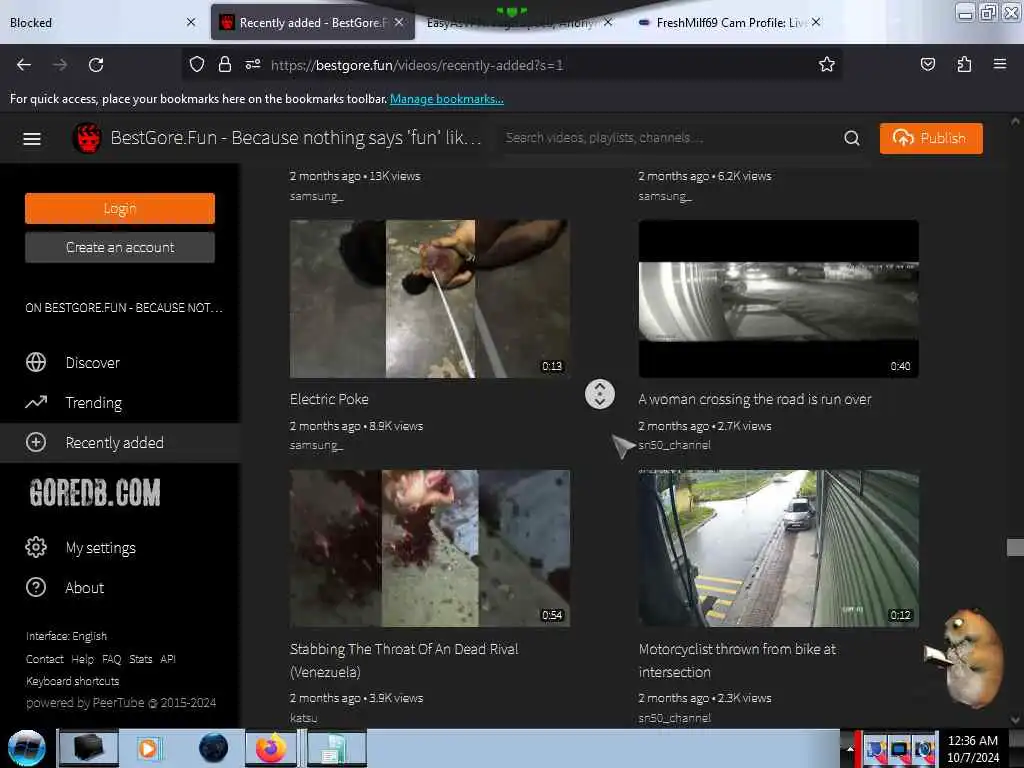Open the media player taskbar icon
This screenshot has height=768, width=1024.
click(x=148, y=748)
